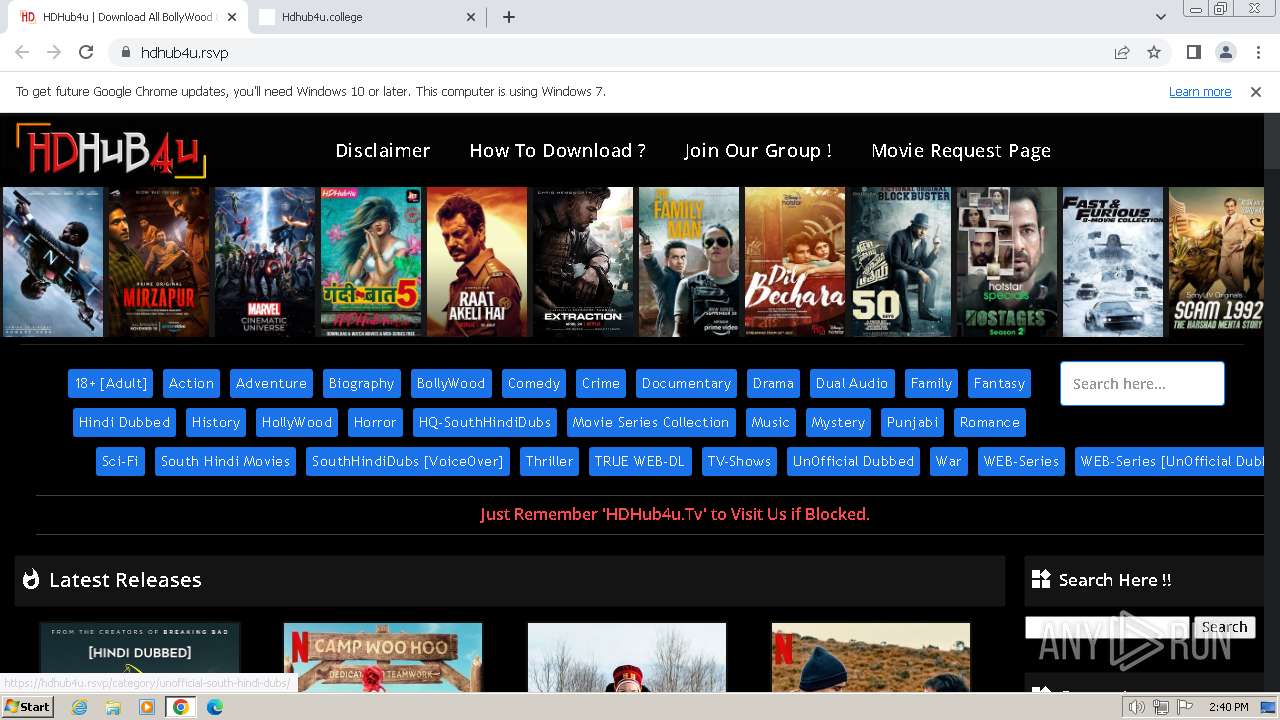The height and width of the screenshot is (720, 1280).
Task: Select the Action category tag
Action: coord(191,383)
